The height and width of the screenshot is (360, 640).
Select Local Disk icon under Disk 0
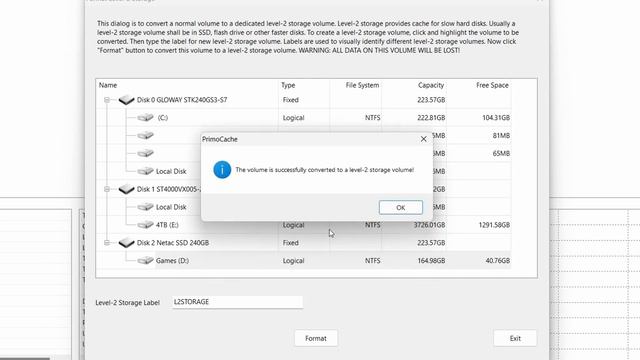[145, 171]
